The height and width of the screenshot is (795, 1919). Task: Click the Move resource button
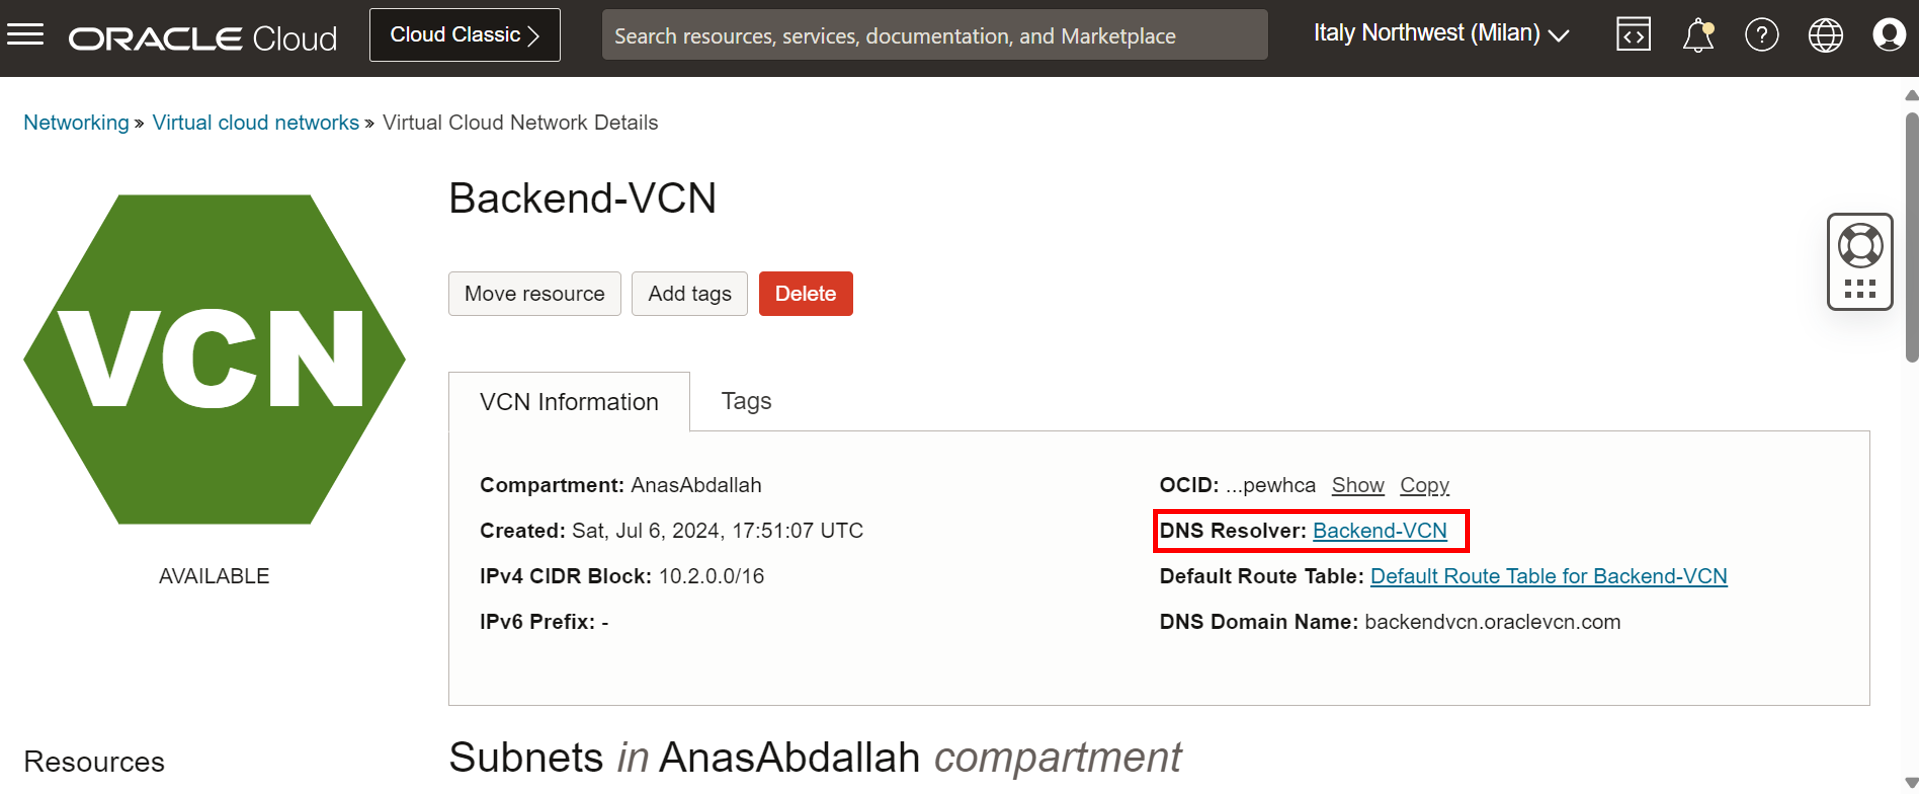[534, 294]
